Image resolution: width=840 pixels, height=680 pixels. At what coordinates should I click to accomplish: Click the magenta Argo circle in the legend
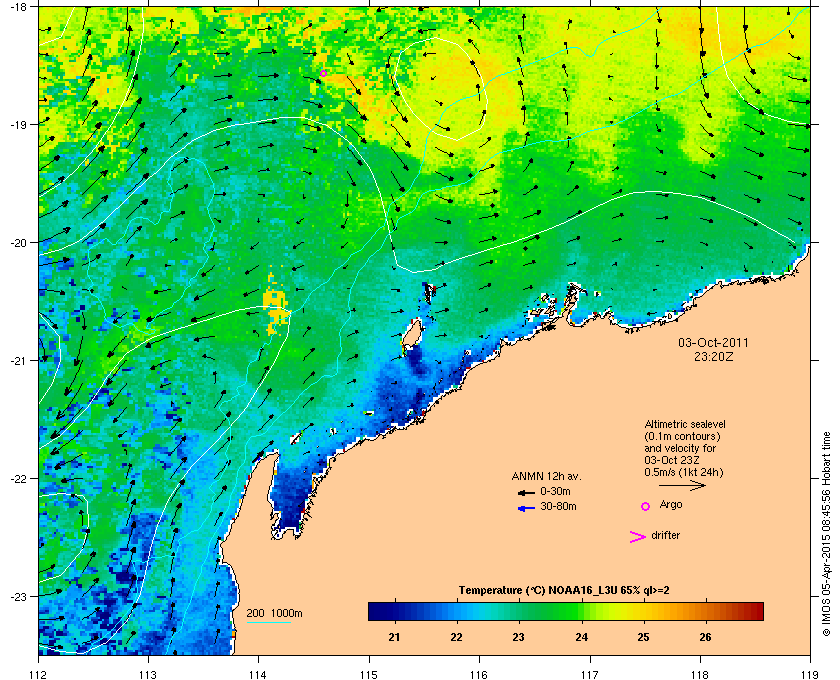click(x=646, y=506)
